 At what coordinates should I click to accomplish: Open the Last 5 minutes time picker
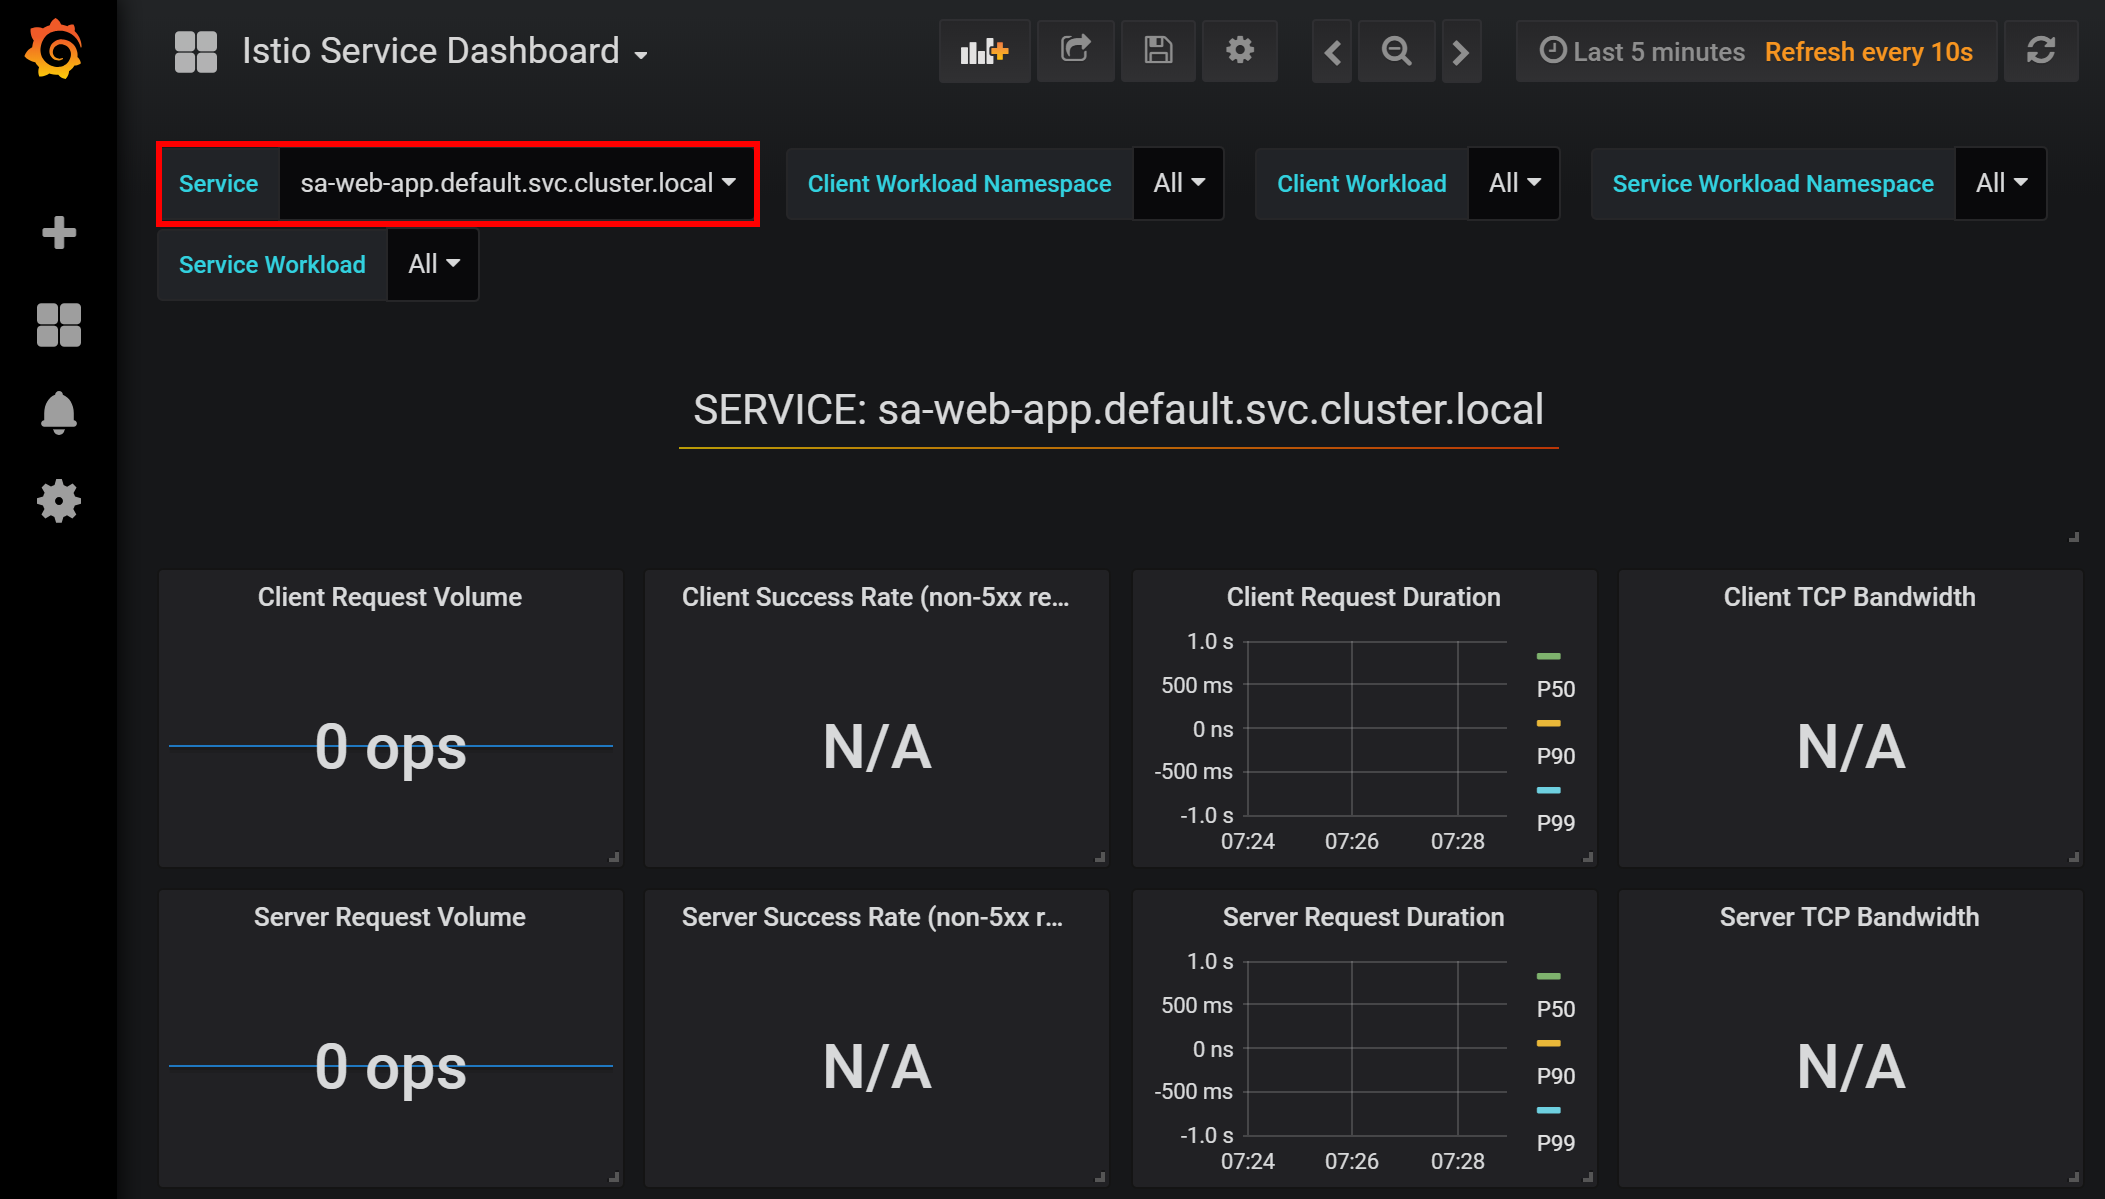pos(1642,52)
